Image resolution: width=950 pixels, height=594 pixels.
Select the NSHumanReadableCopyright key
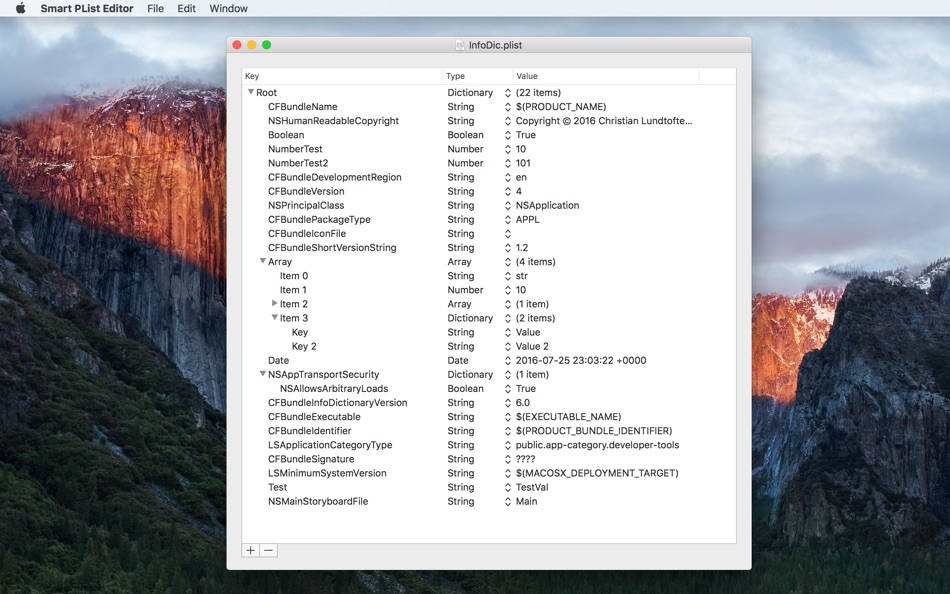click(x=333, y=121)
